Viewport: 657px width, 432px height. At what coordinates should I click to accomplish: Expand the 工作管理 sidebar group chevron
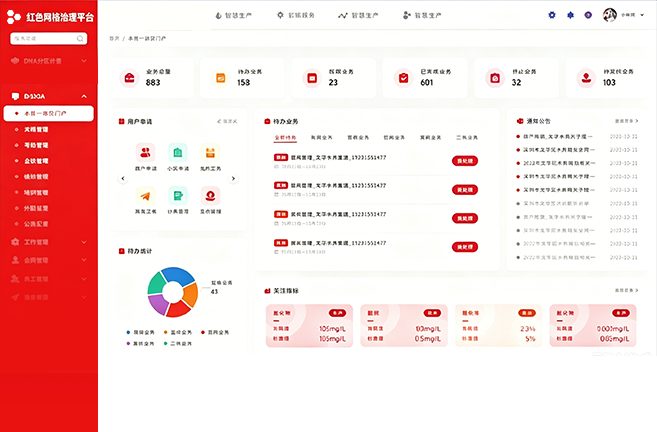click(84, 242)
